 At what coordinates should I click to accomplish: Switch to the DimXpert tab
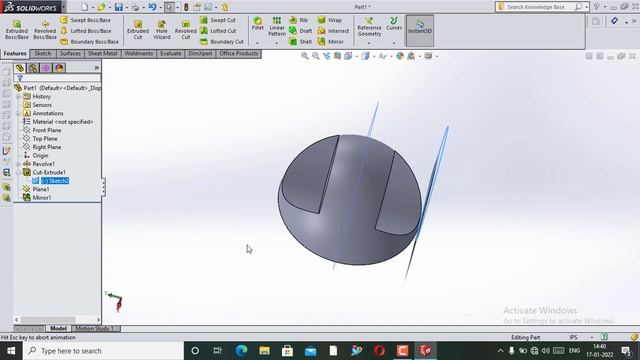coord(200,53)
